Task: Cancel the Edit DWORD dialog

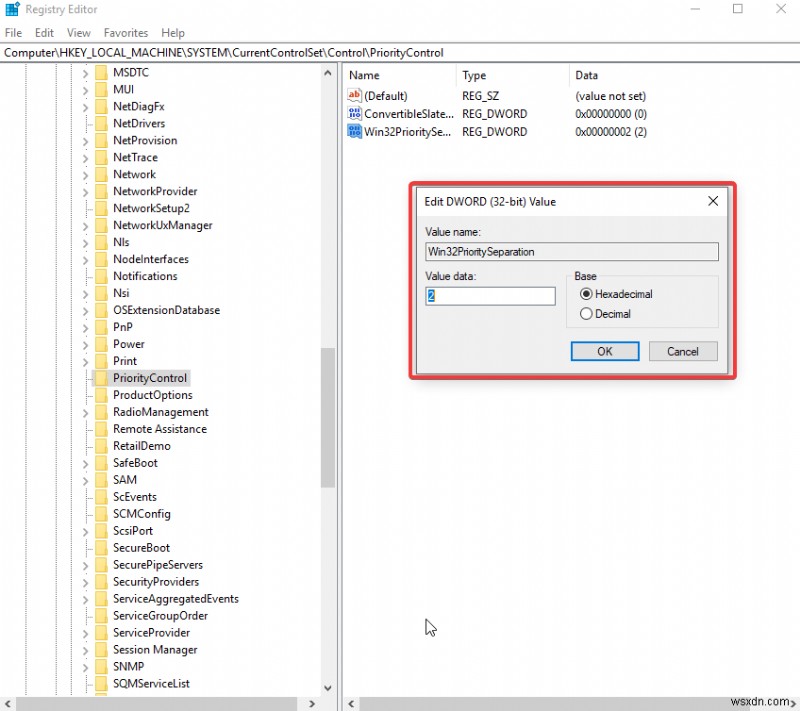Action: (x=683, y=351)
